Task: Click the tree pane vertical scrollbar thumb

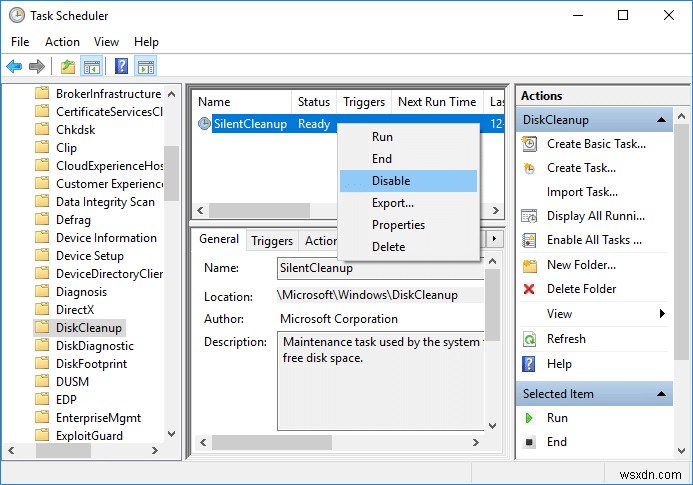Action: 171,173
